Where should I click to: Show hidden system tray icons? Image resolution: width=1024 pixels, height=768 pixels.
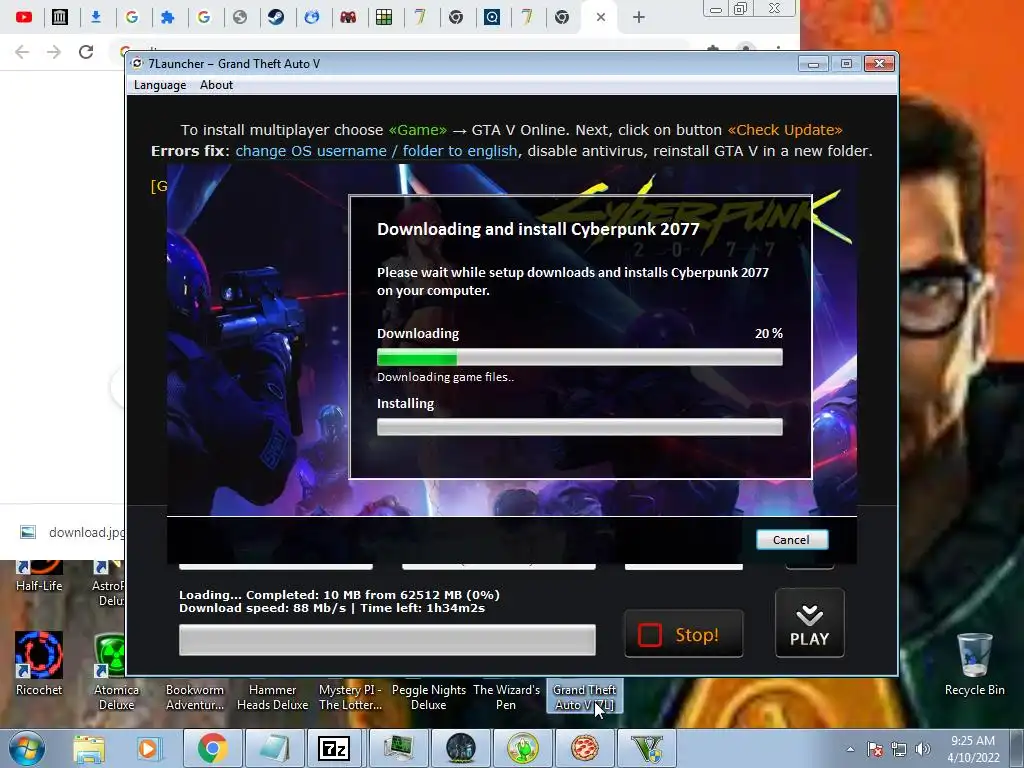coord(850,749)
